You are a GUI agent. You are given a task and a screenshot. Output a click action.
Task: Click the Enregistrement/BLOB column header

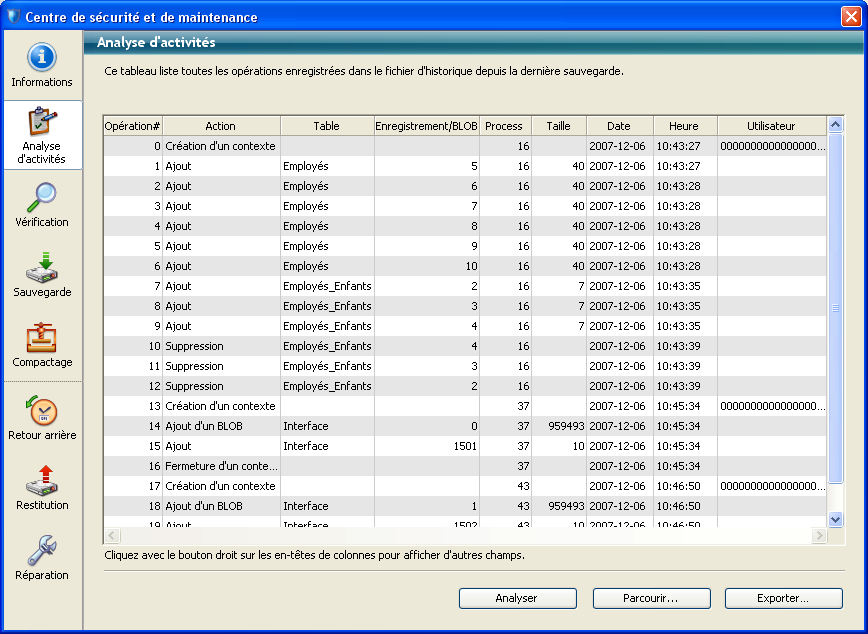coord(427,126)
